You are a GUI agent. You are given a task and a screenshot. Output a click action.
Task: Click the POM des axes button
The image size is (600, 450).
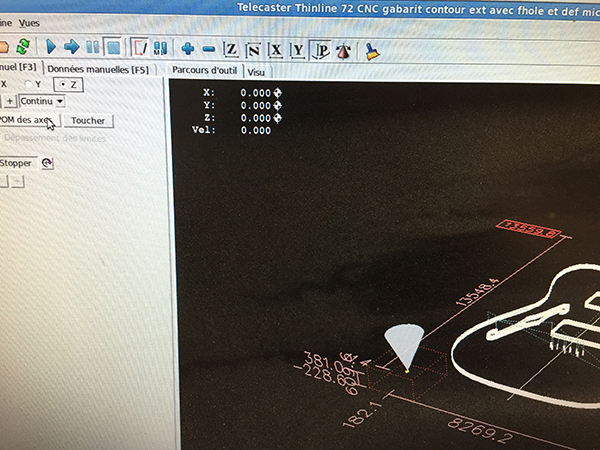[29, 120]
